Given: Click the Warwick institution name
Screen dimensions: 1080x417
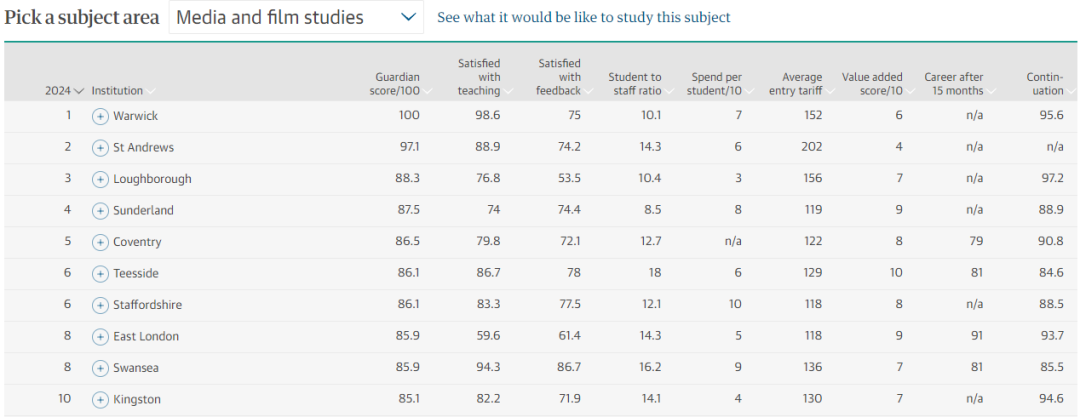Looking at the screenshot, I should 135,116.
